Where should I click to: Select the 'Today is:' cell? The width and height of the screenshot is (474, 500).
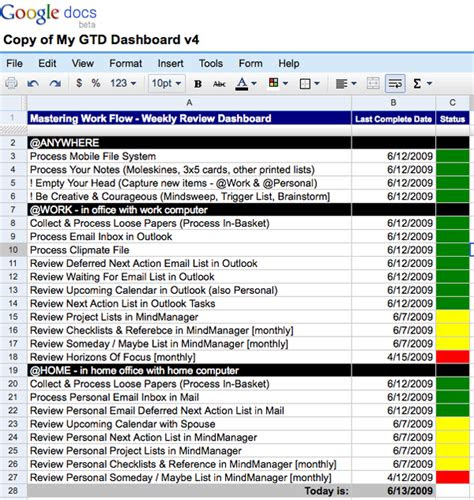[x=189, y=491]
